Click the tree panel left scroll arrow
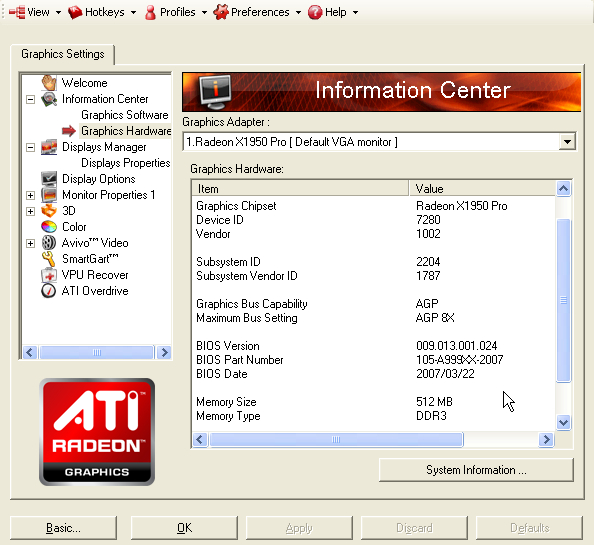594x545 pixels. [x=30, y=353]
